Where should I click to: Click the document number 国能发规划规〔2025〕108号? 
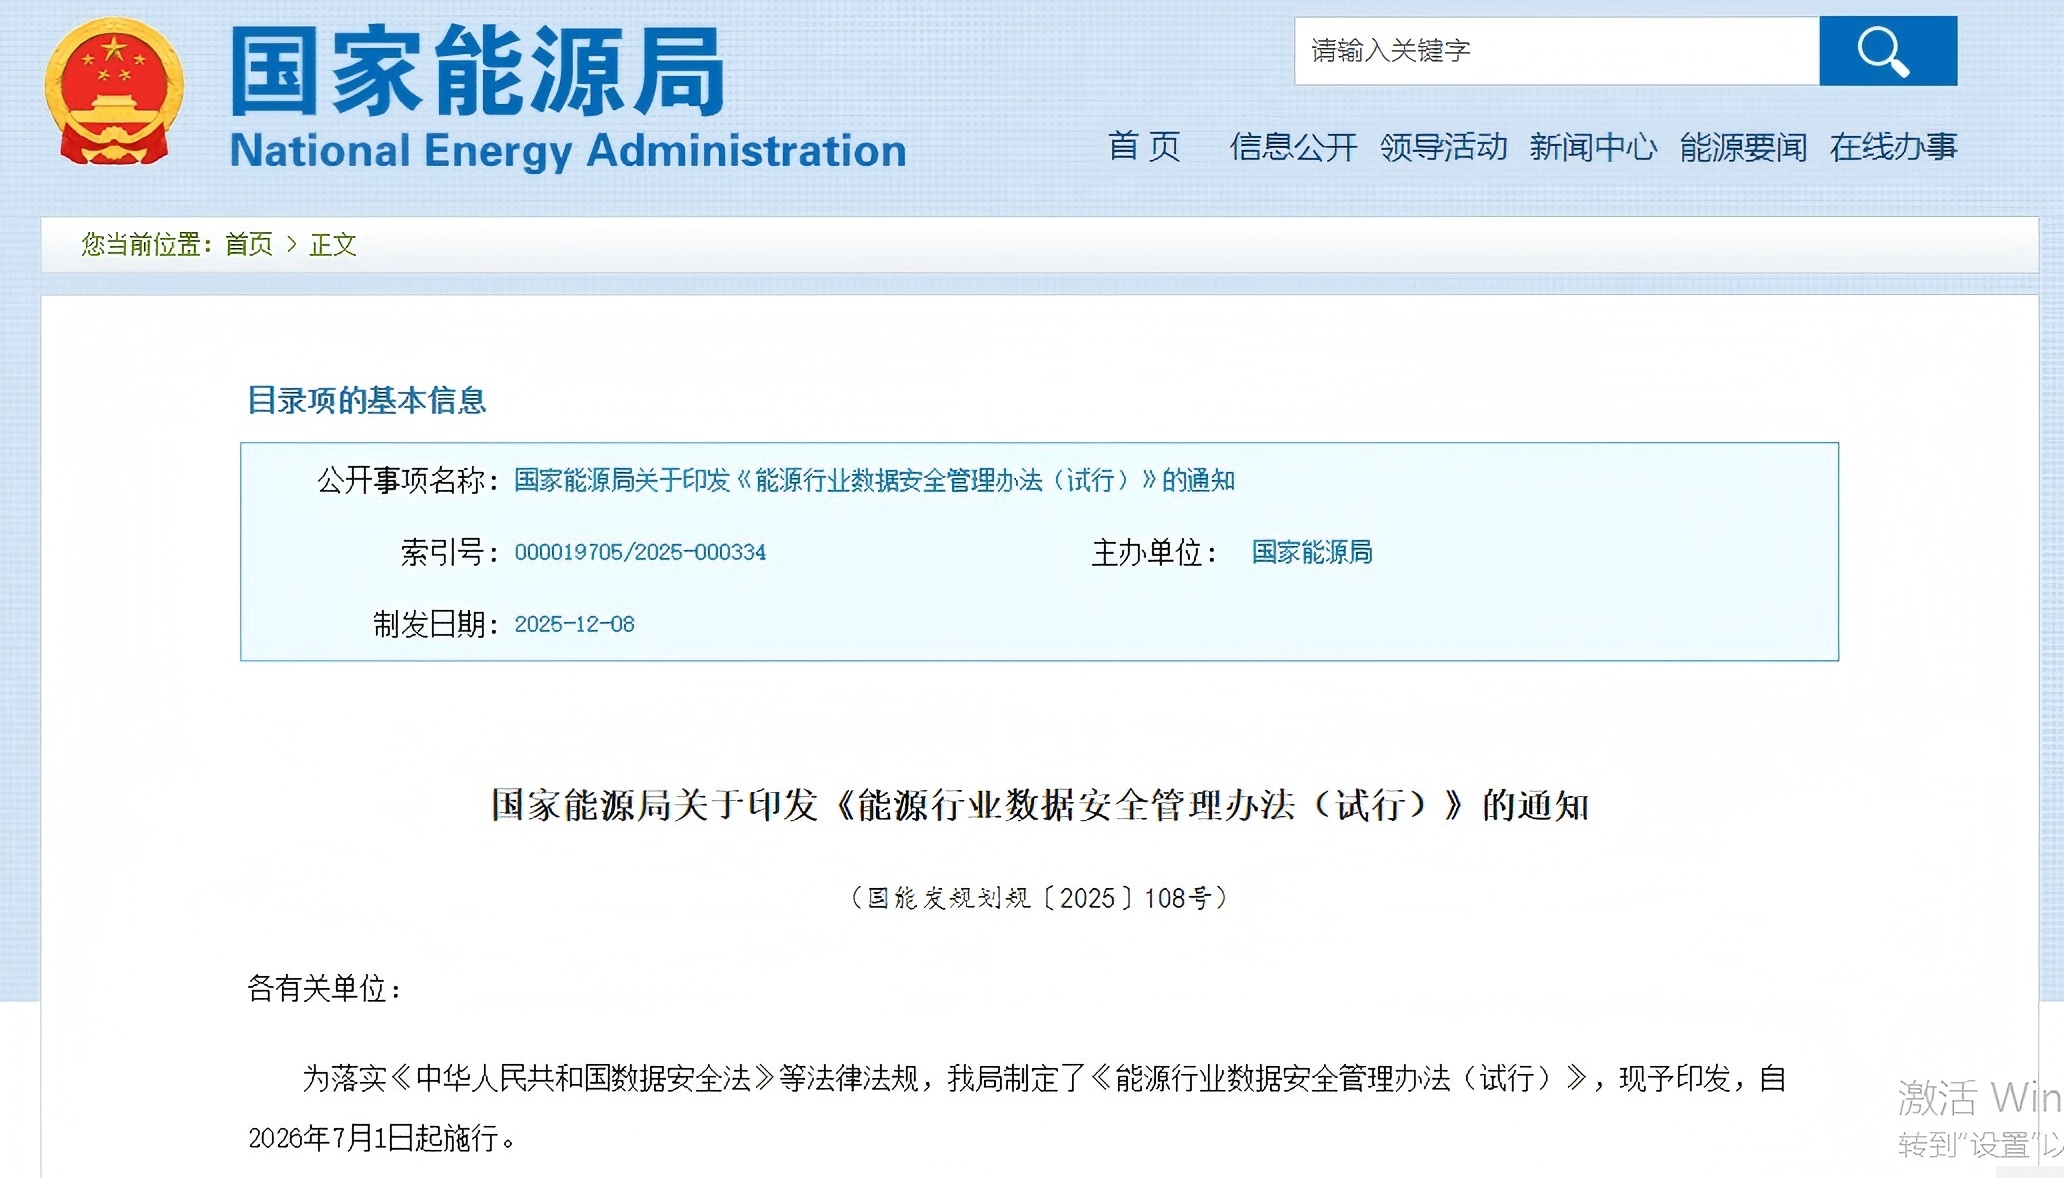click(x=1038, y=898)
